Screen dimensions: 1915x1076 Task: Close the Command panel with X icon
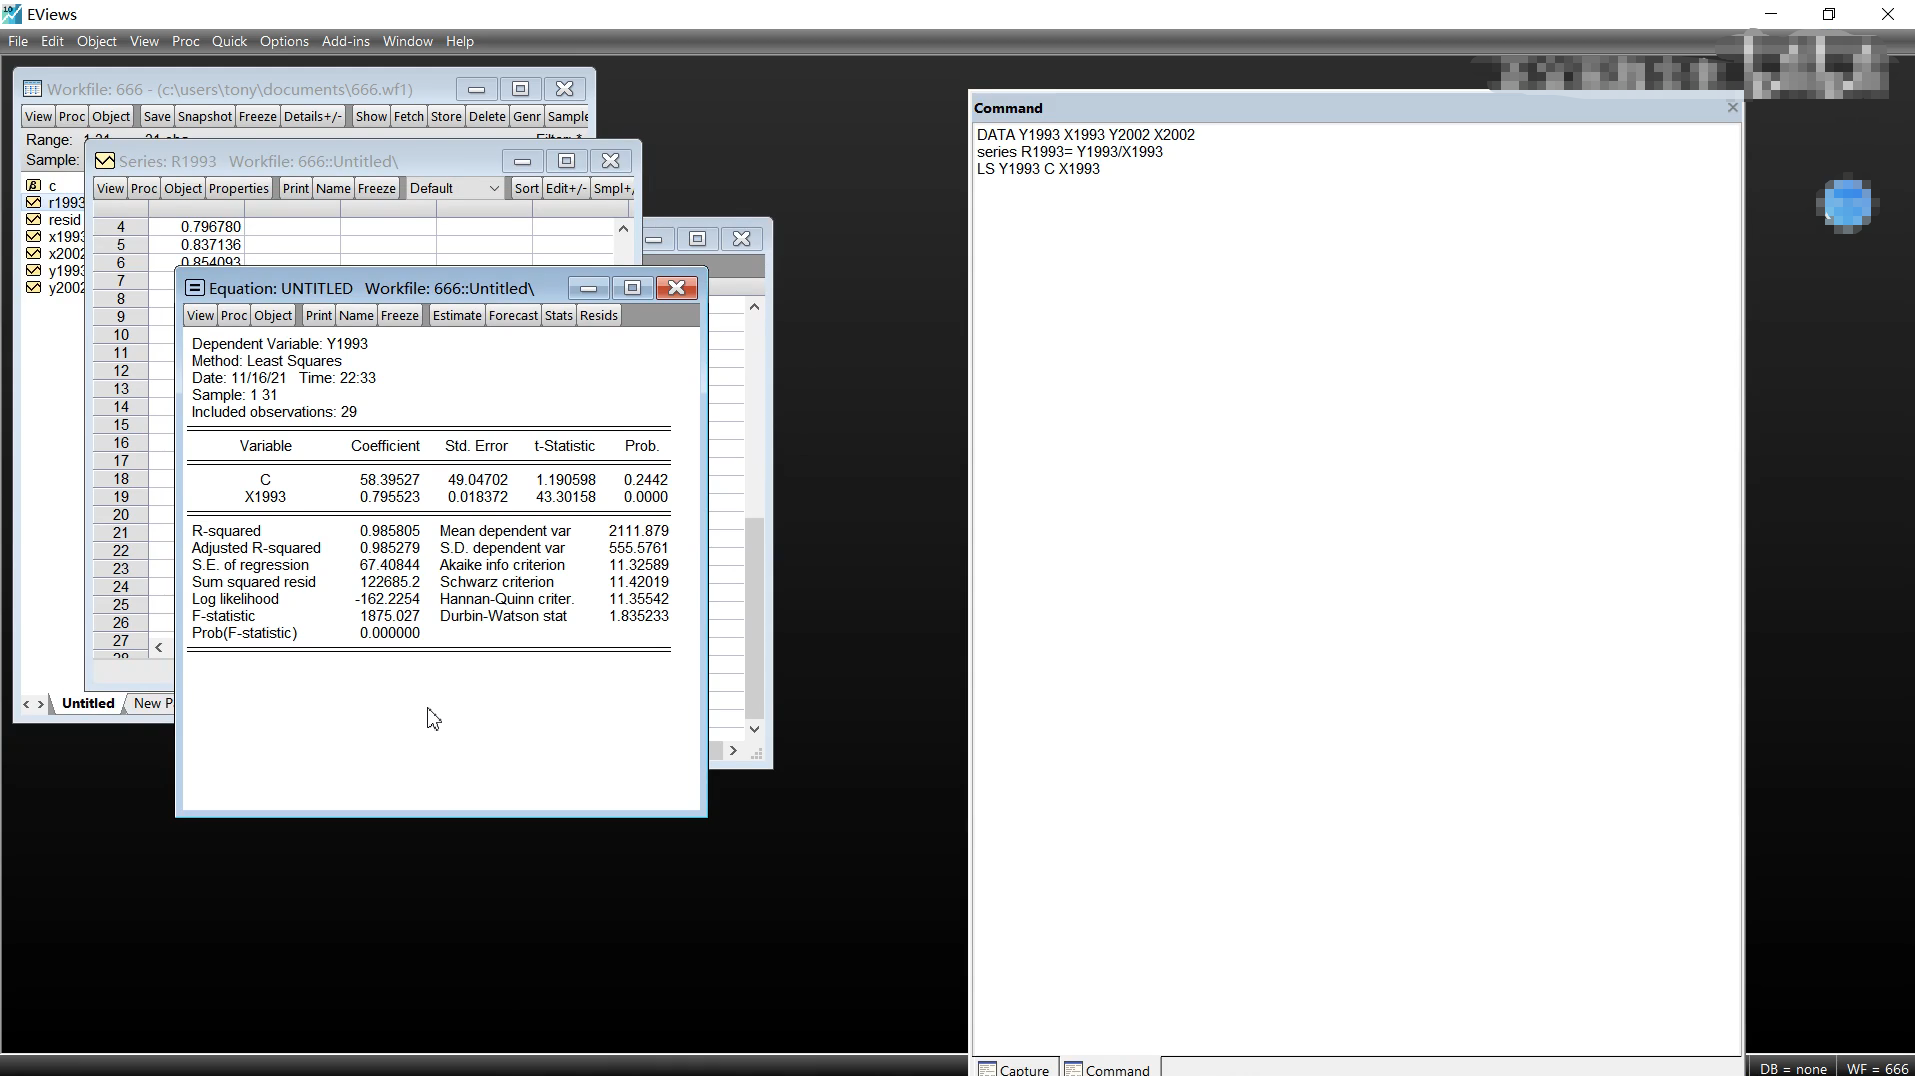tap(1732, 107)
